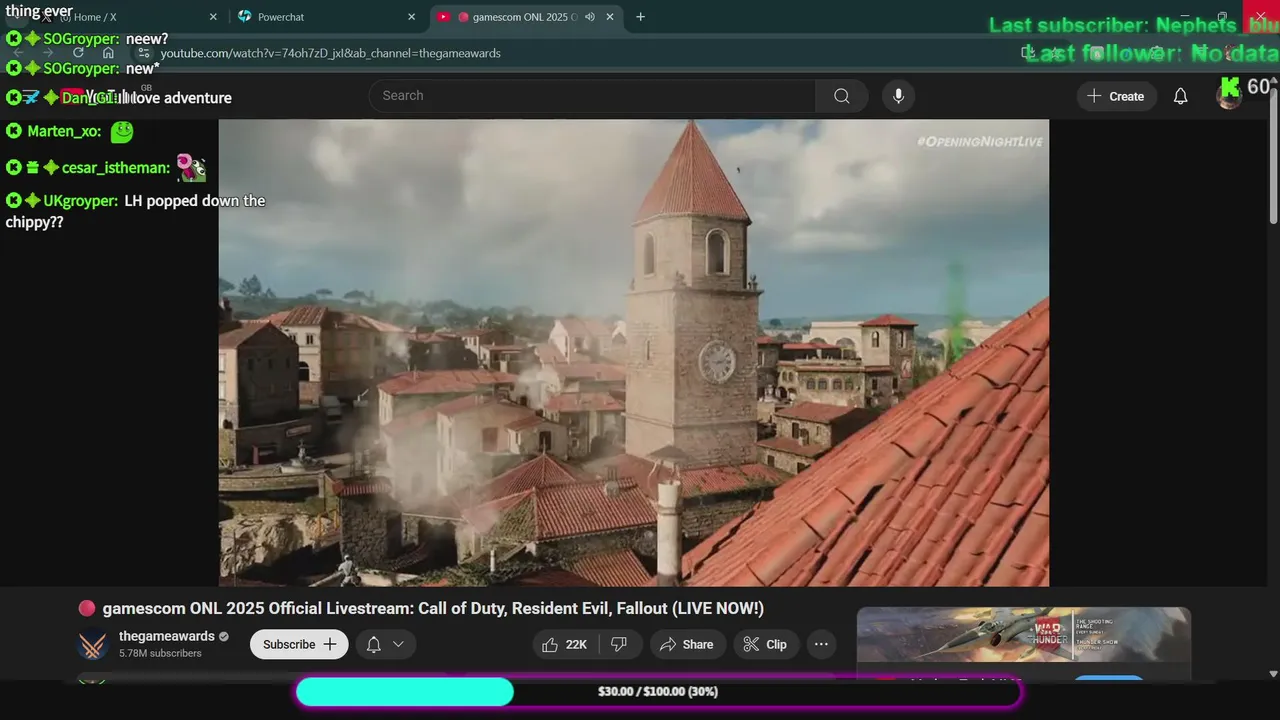1280x720 pixels.
Task: Subscribe to thegameawards channel
Action: (299, 644)
